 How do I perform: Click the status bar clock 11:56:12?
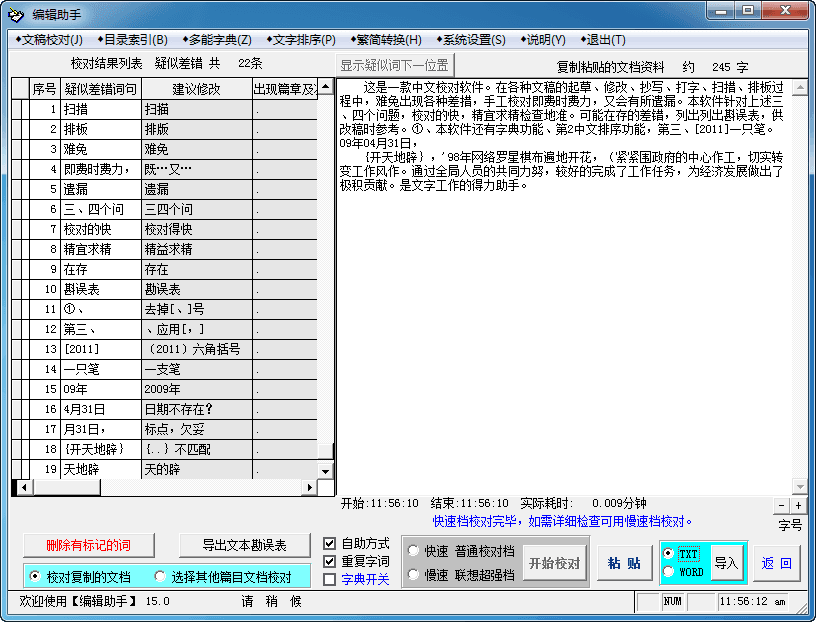tap(753, 601)
